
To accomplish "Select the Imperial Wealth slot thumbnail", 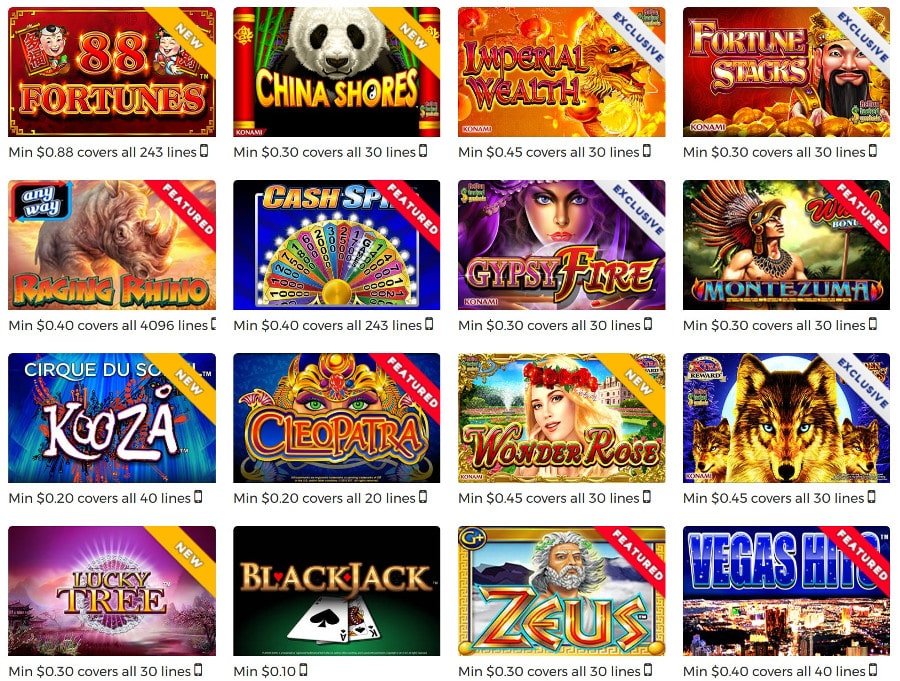I will (561, 72).
